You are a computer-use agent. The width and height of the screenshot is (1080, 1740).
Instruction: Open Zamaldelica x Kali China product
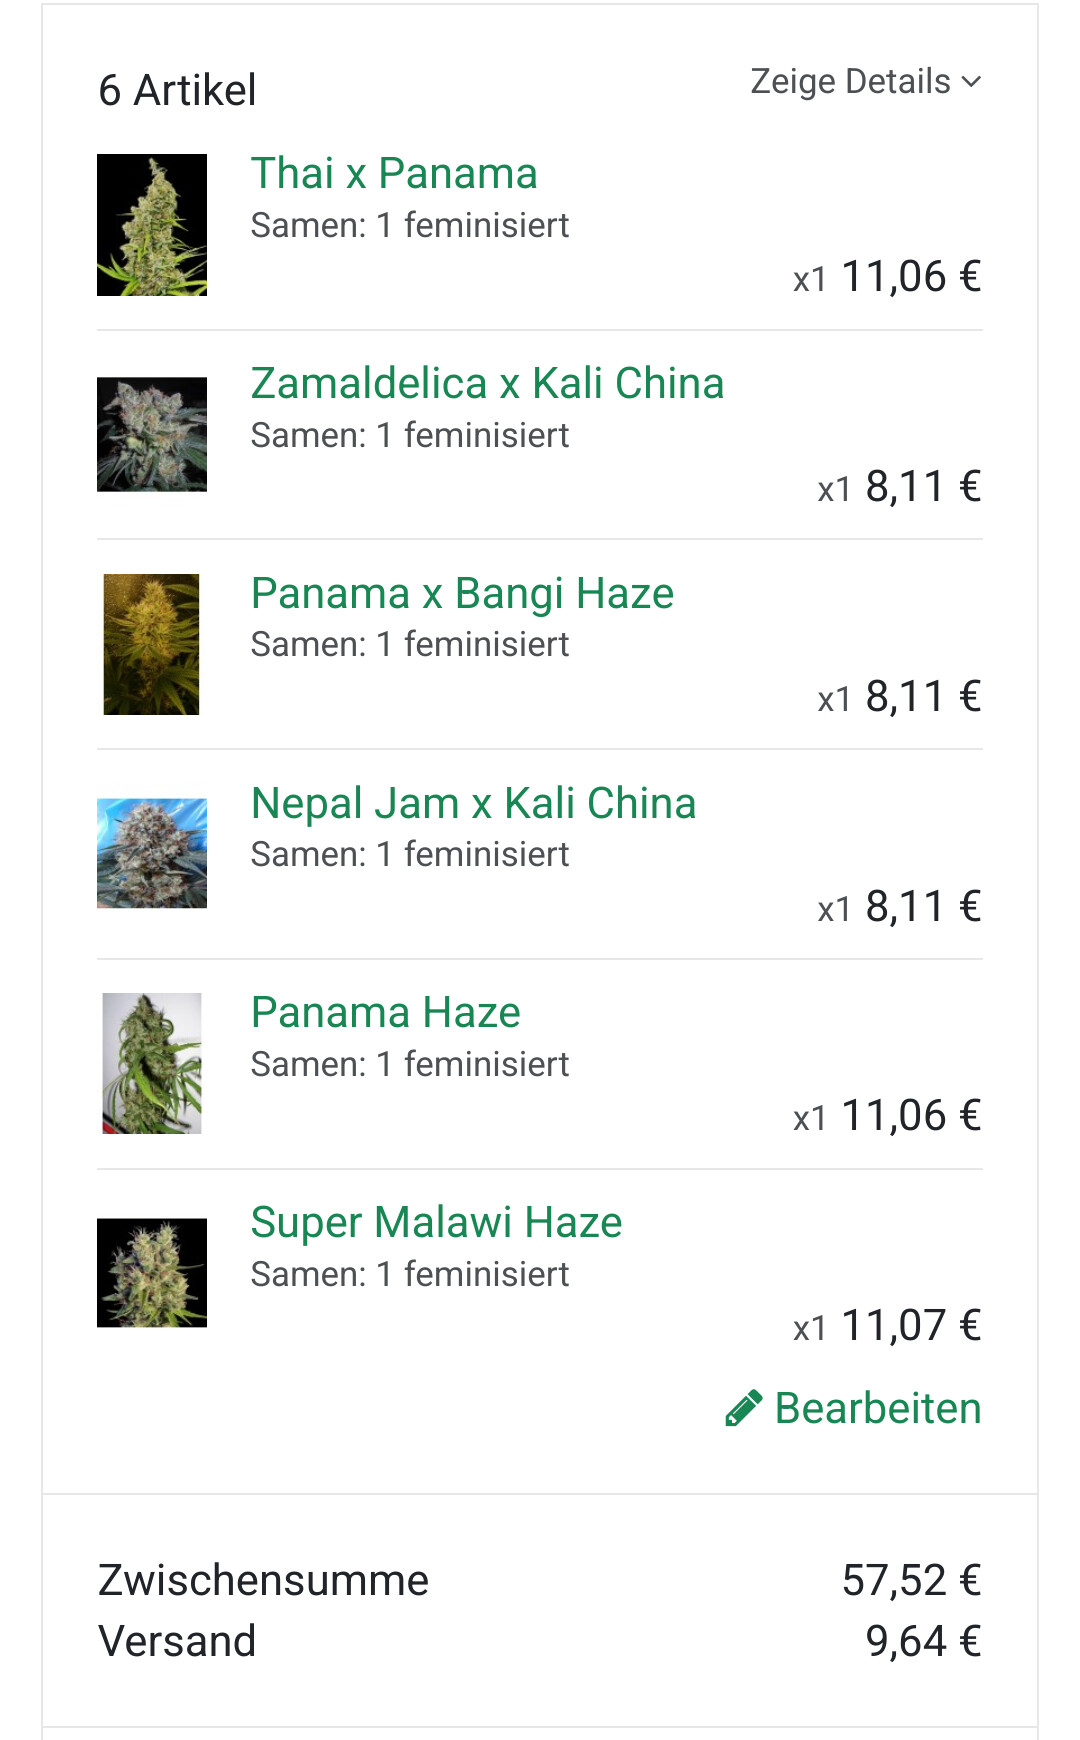pyautogui.click(x=487, y=384)
